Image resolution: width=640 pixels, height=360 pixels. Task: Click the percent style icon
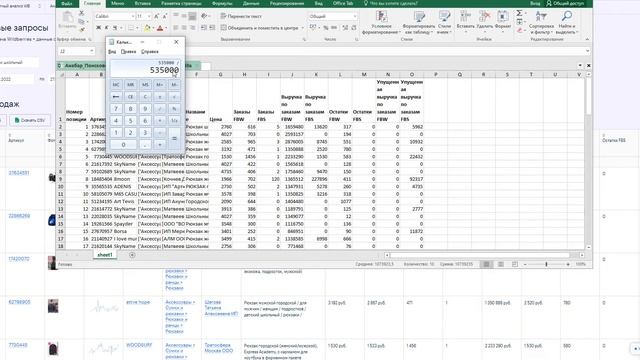[x=326, y=28]
